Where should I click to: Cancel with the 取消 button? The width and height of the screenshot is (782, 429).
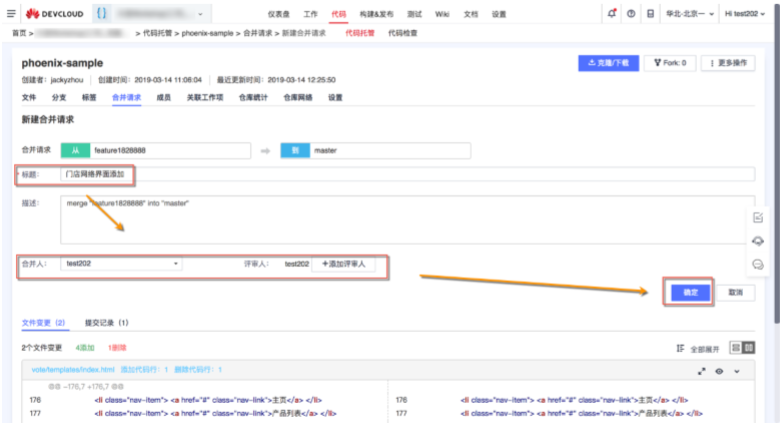(x=736, y=293)
